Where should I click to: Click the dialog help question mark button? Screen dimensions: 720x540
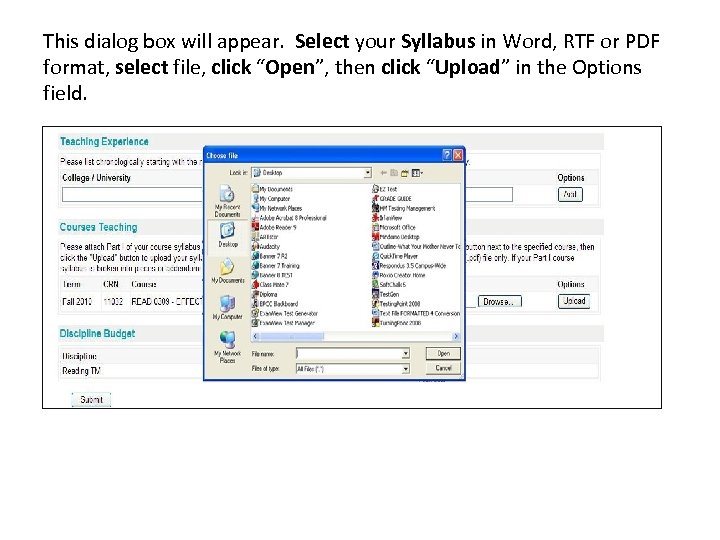click(x=447, y=155)
